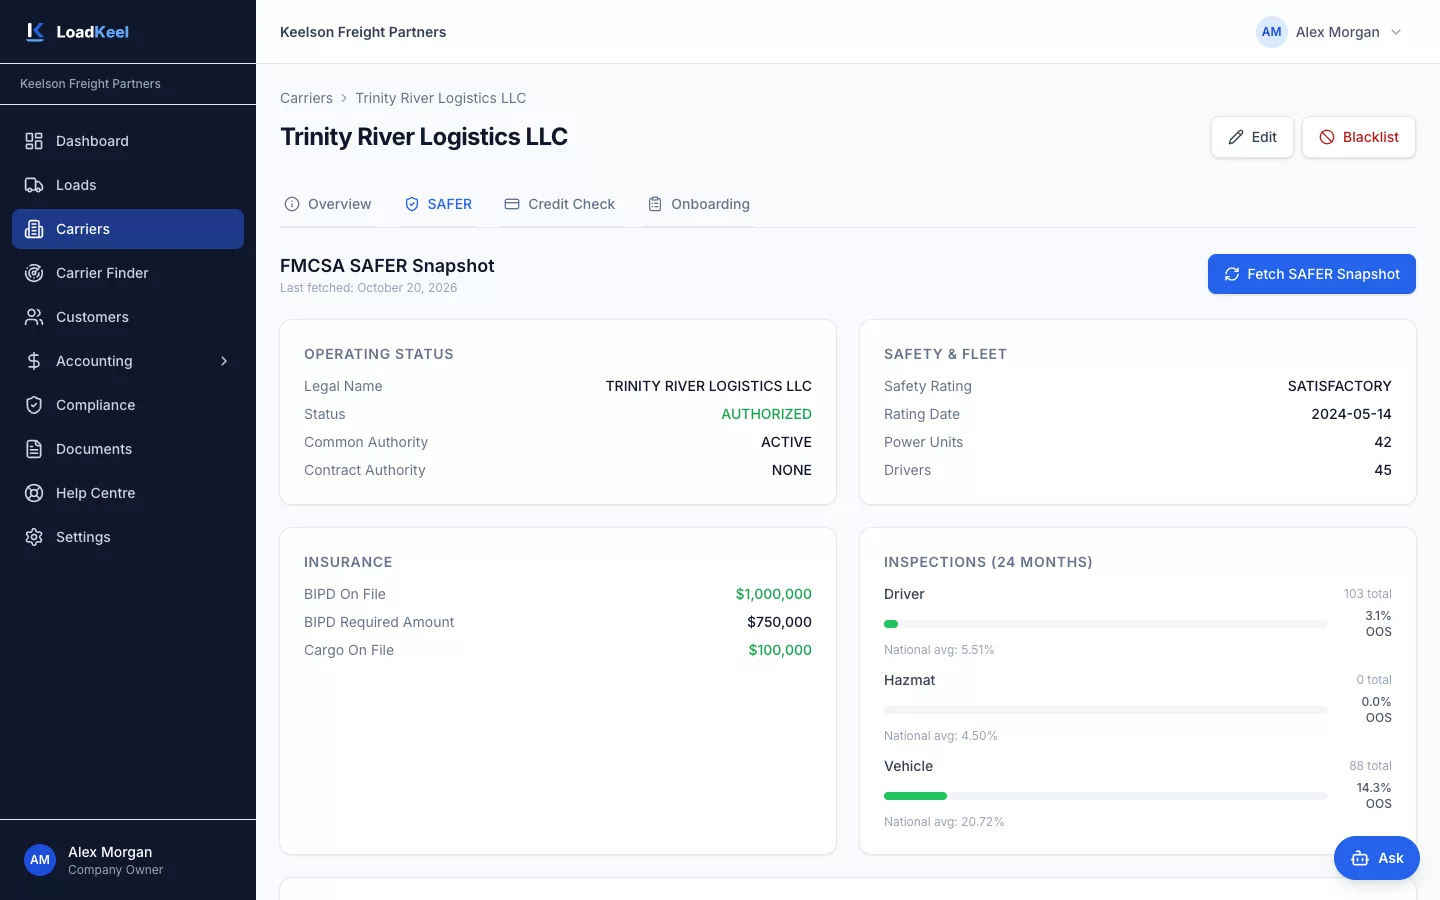Click the SATISFACTORY safety rating value

coord(1340,386)
